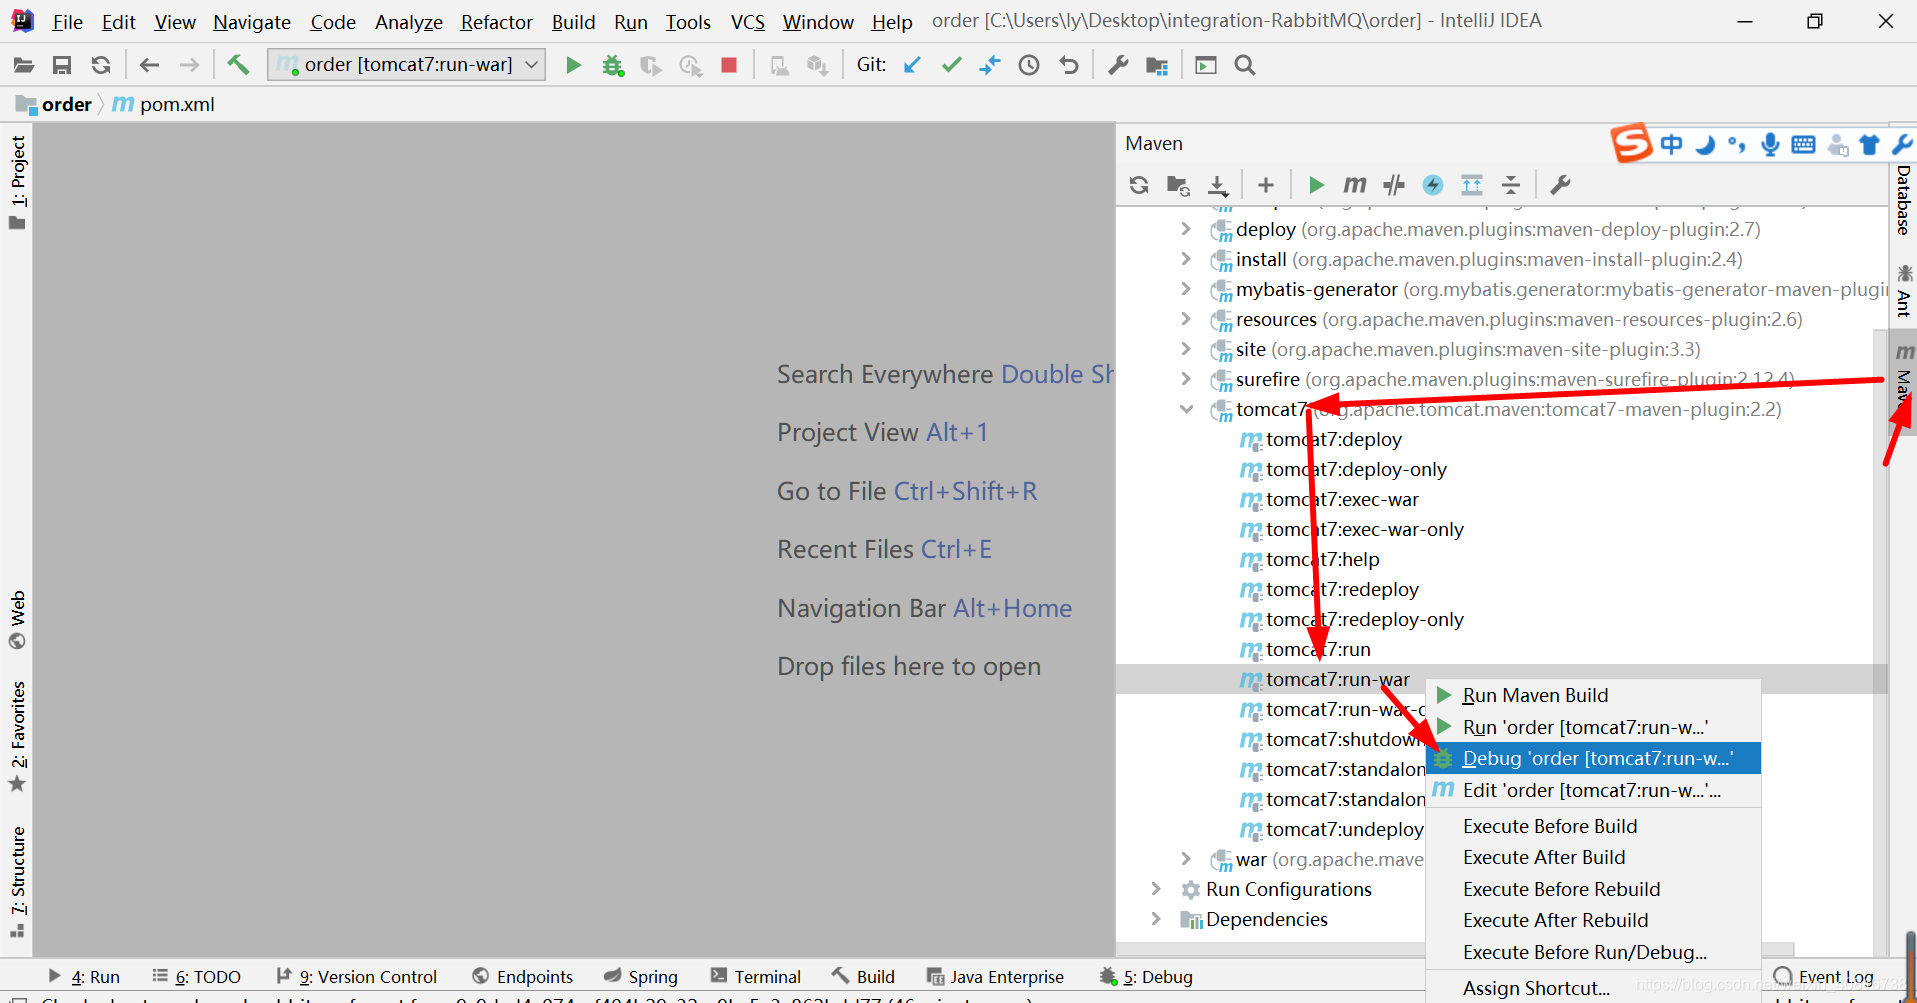Expand the deploy plugin node
This screenshot has height=1003, width=1917.
pos(1186,229)
